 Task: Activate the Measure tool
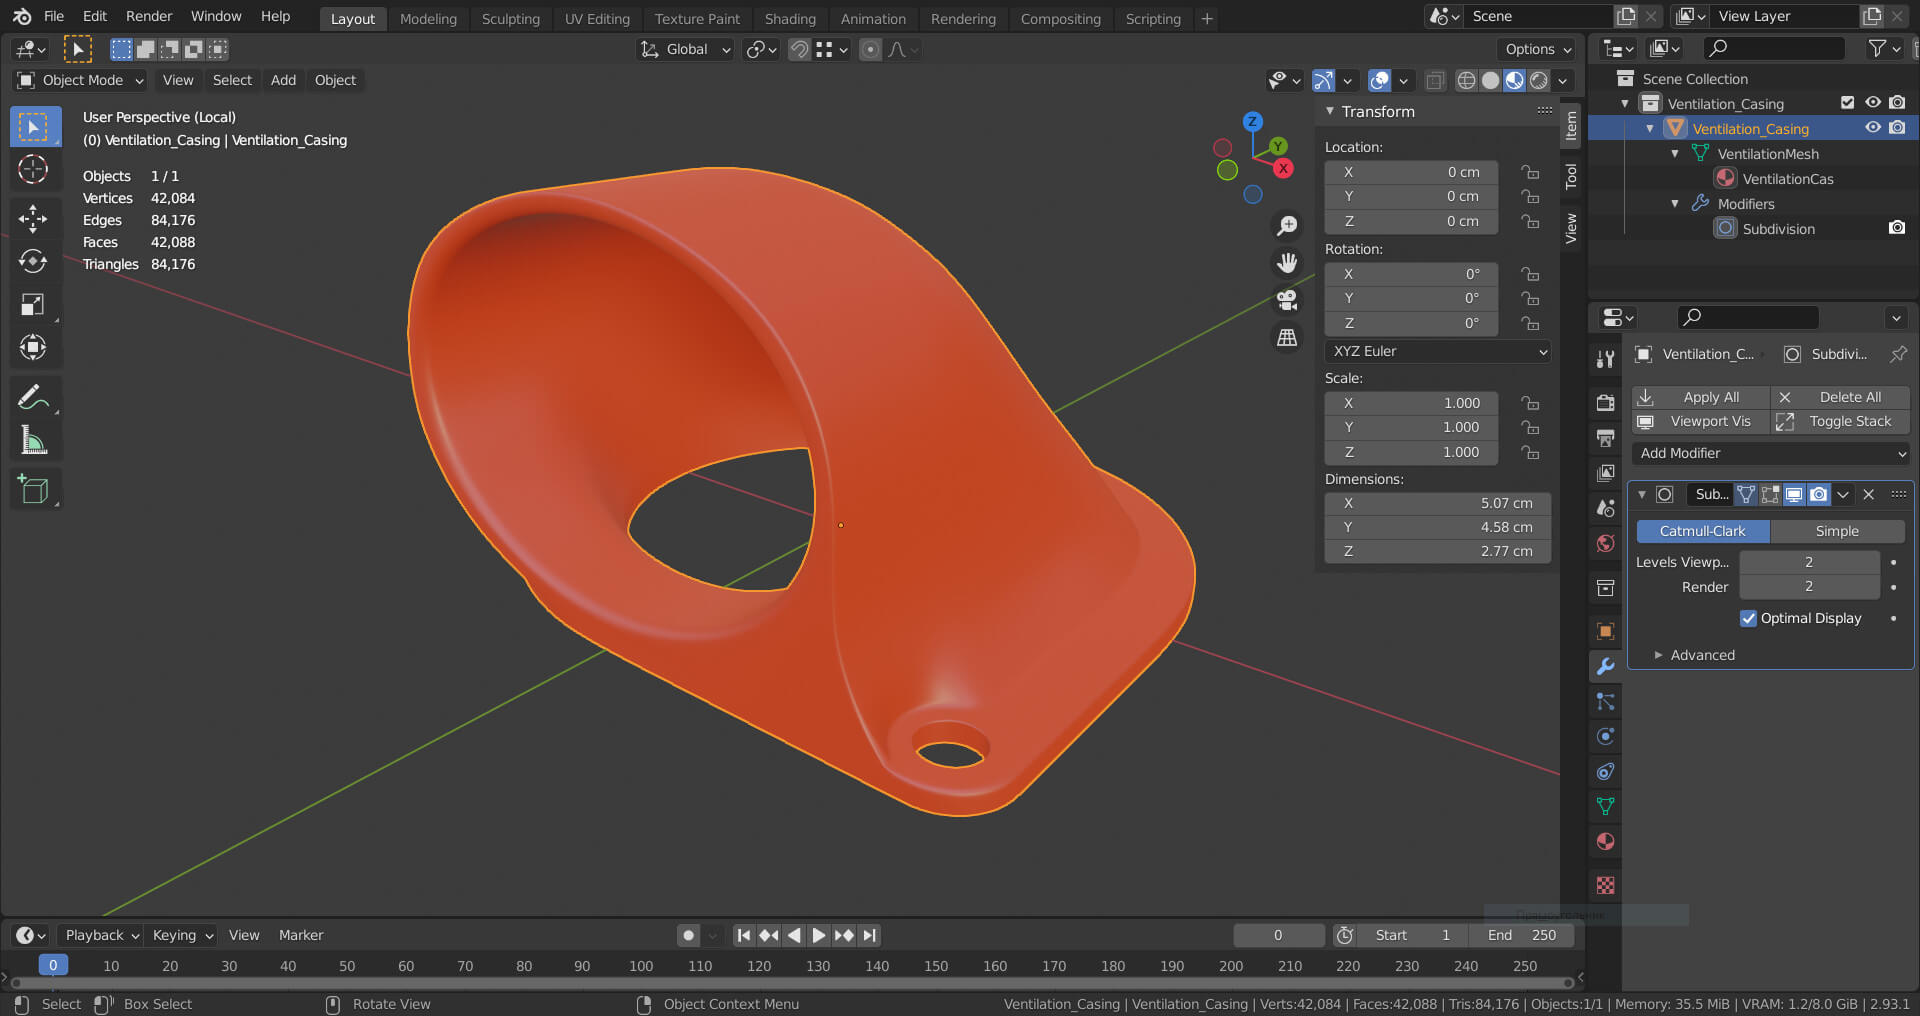coord(33,440)
